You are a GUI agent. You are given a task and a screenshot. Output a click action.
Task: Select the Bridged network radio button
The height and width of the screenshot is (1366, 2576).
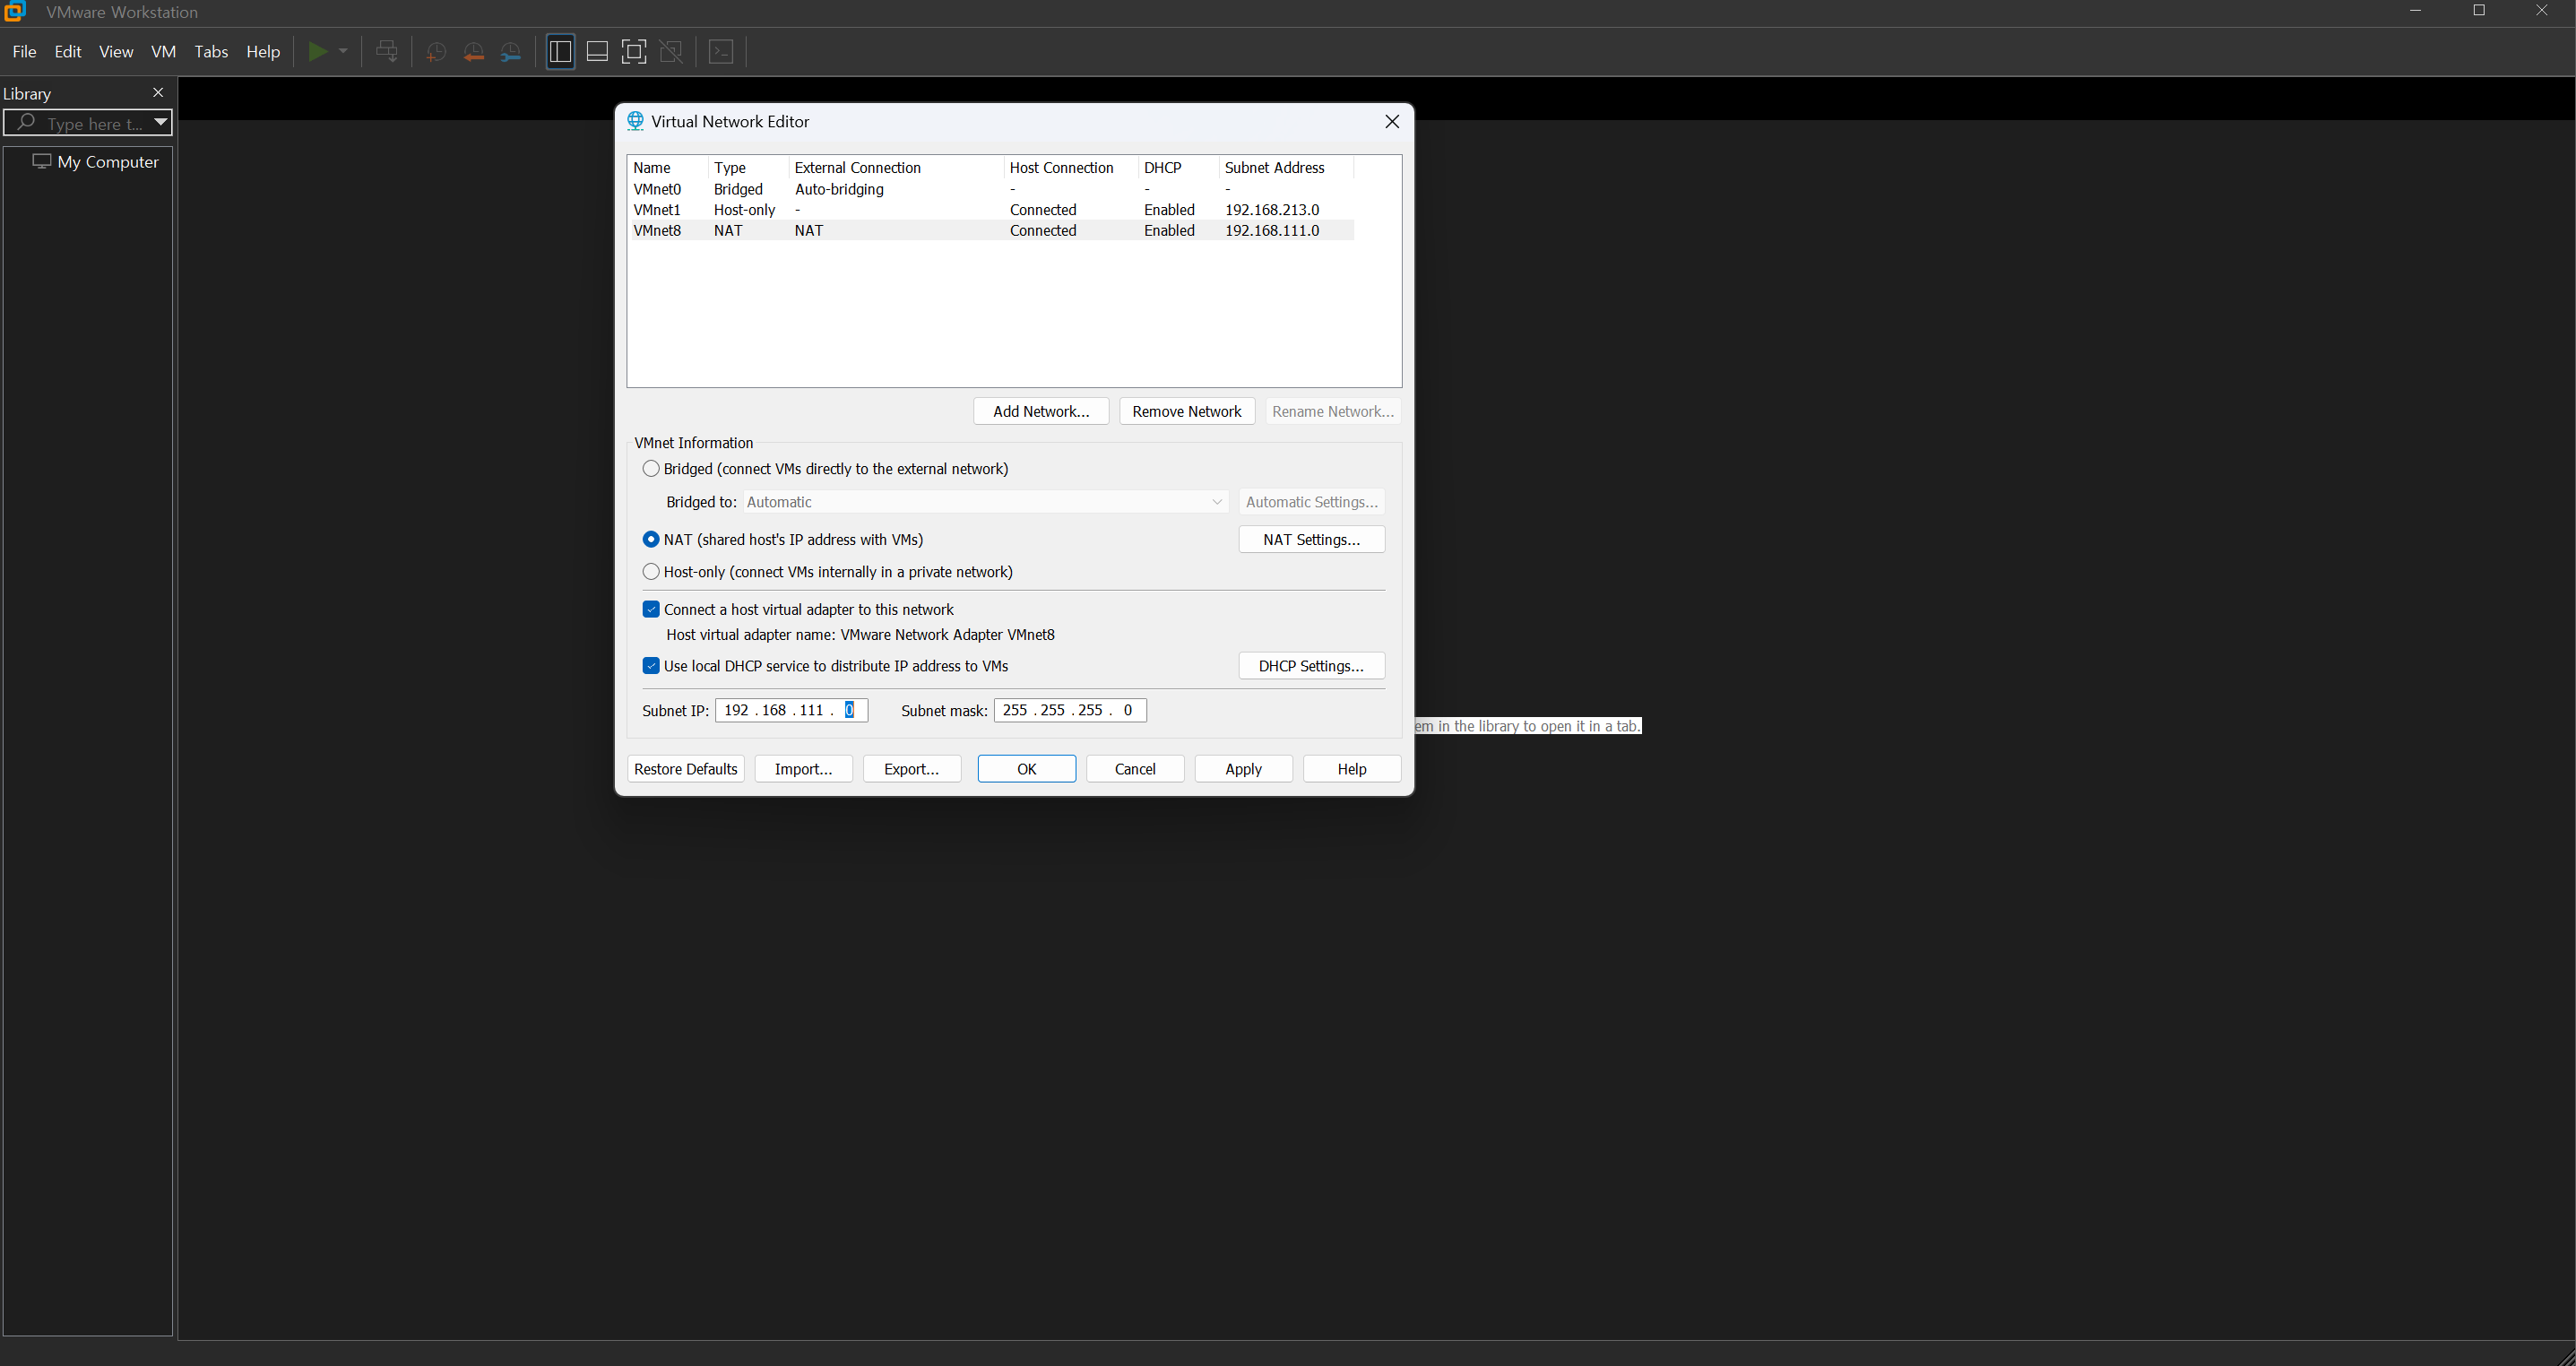(x=651, y=469)
